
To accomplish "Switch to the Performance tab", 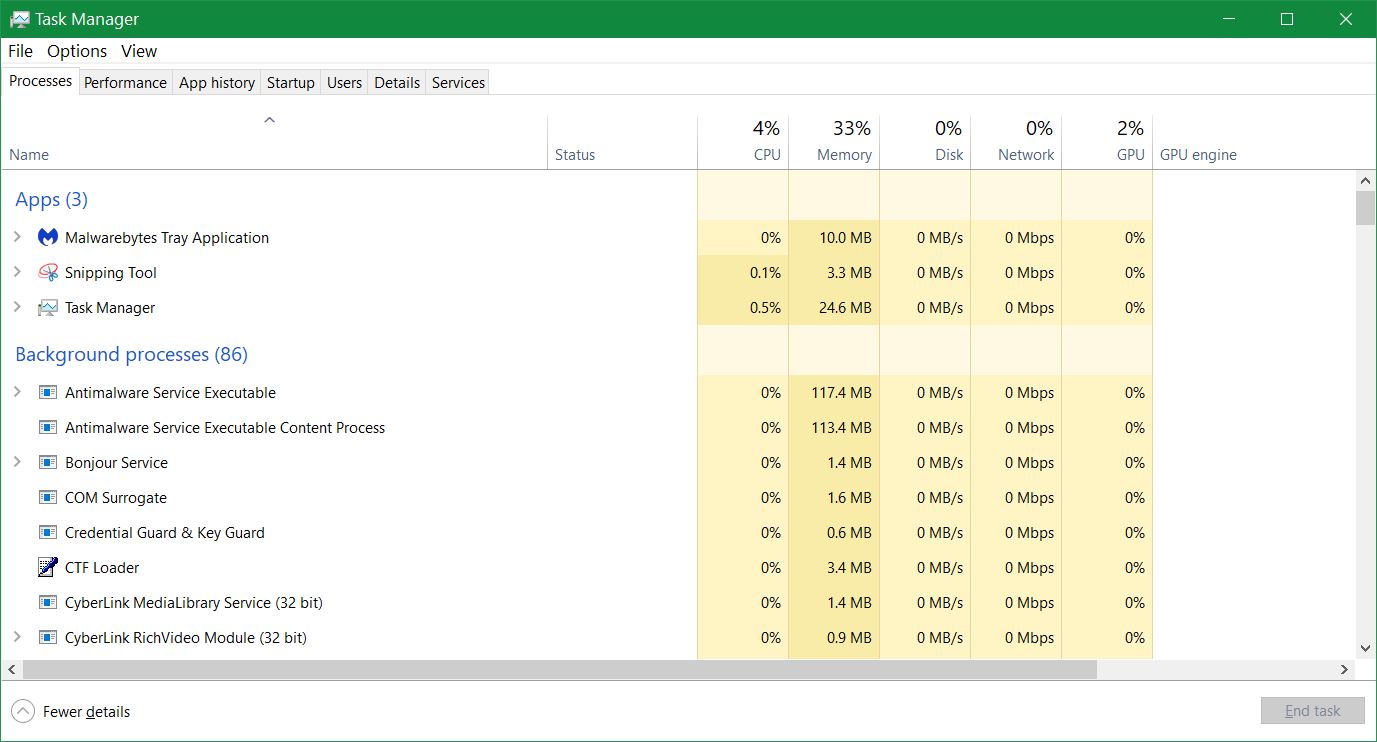I will 125,83.
